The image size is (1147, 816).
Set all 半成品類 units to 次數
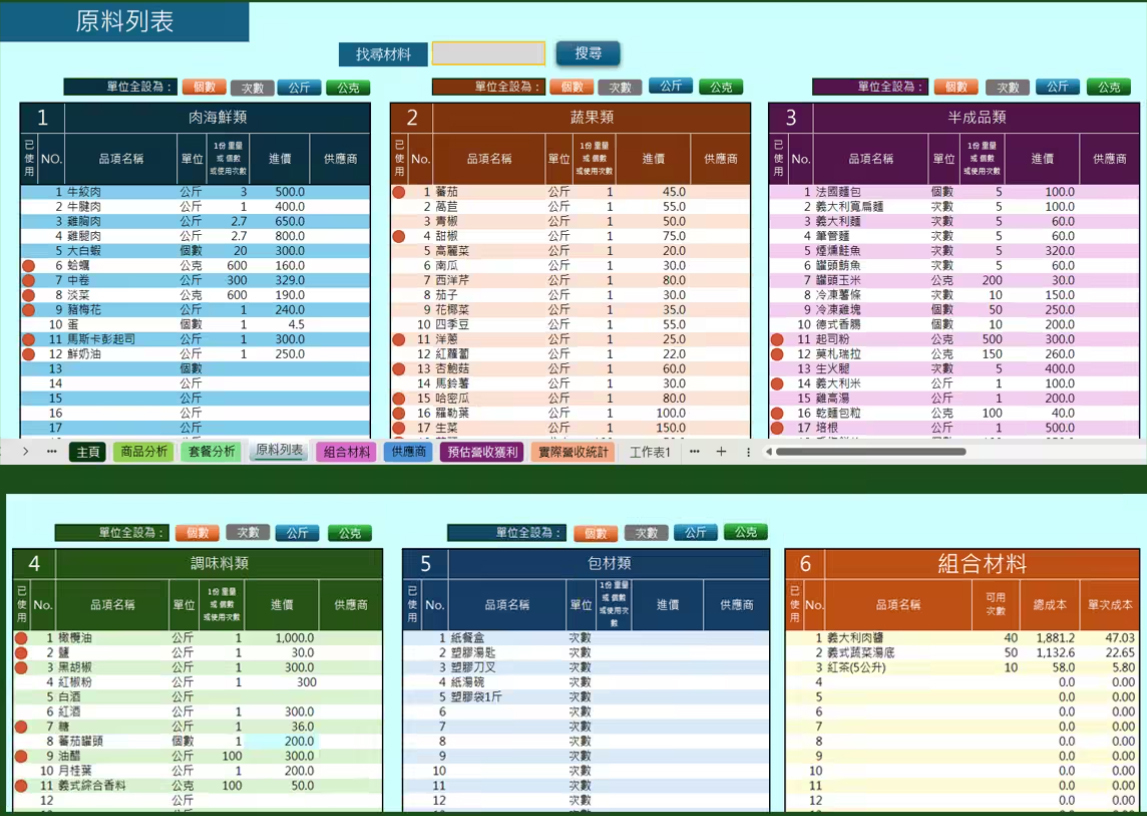coord(1007,88)
